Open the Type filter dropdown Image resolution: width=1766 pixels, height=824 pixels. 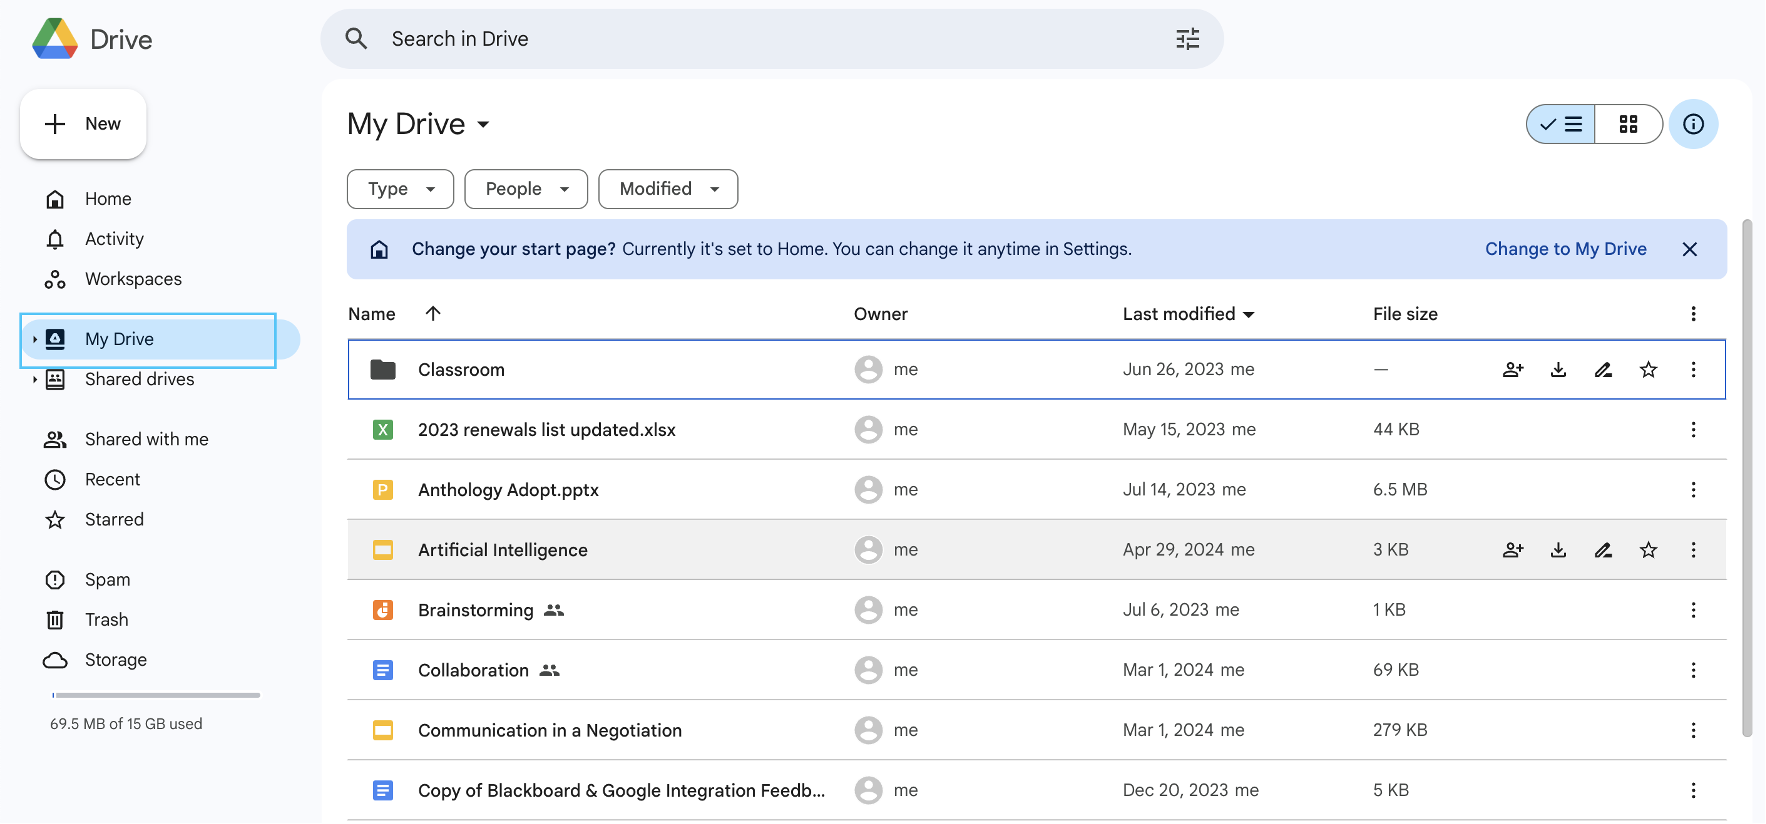(400, 189)
